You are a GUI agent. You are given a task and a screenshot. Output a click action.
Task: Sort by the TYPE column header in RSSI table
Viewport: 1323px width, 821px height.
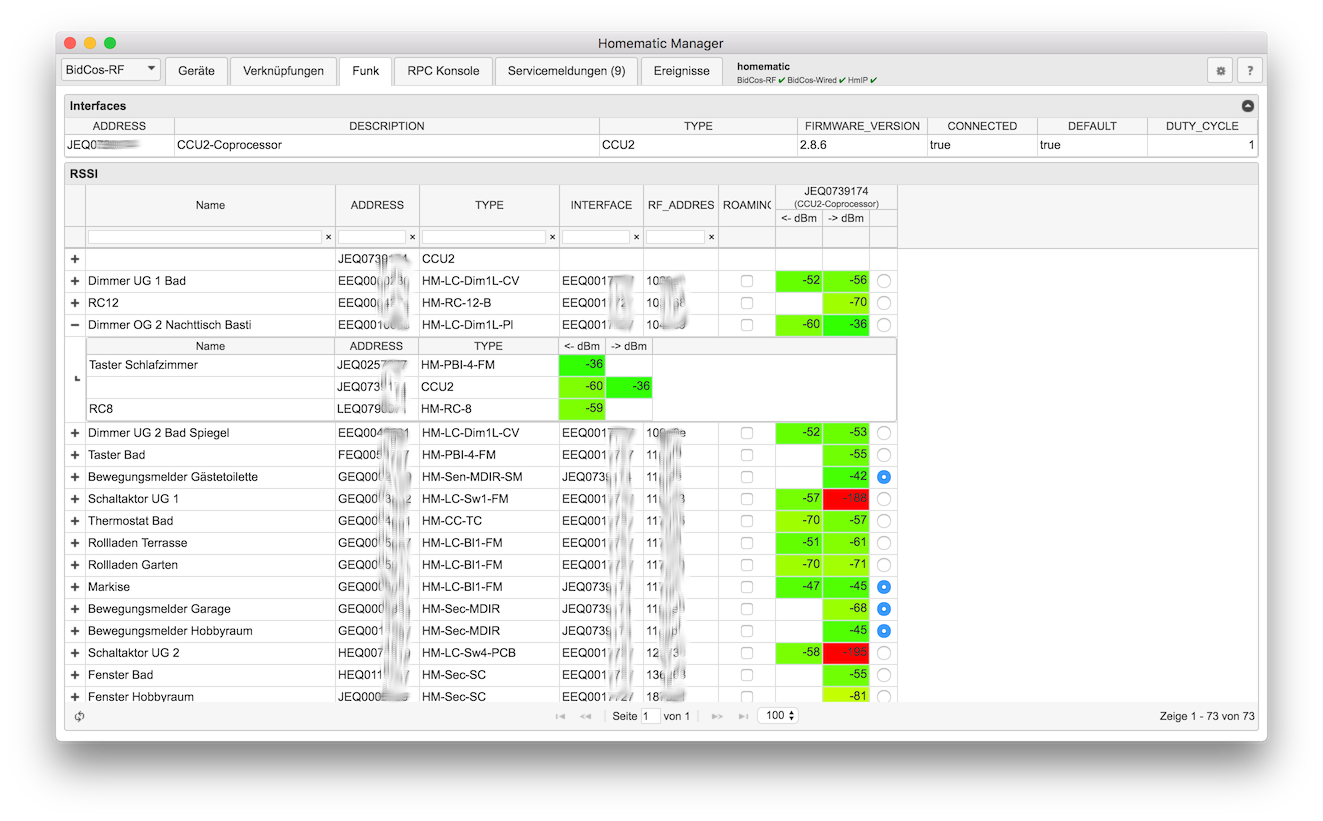pos(489,205)
